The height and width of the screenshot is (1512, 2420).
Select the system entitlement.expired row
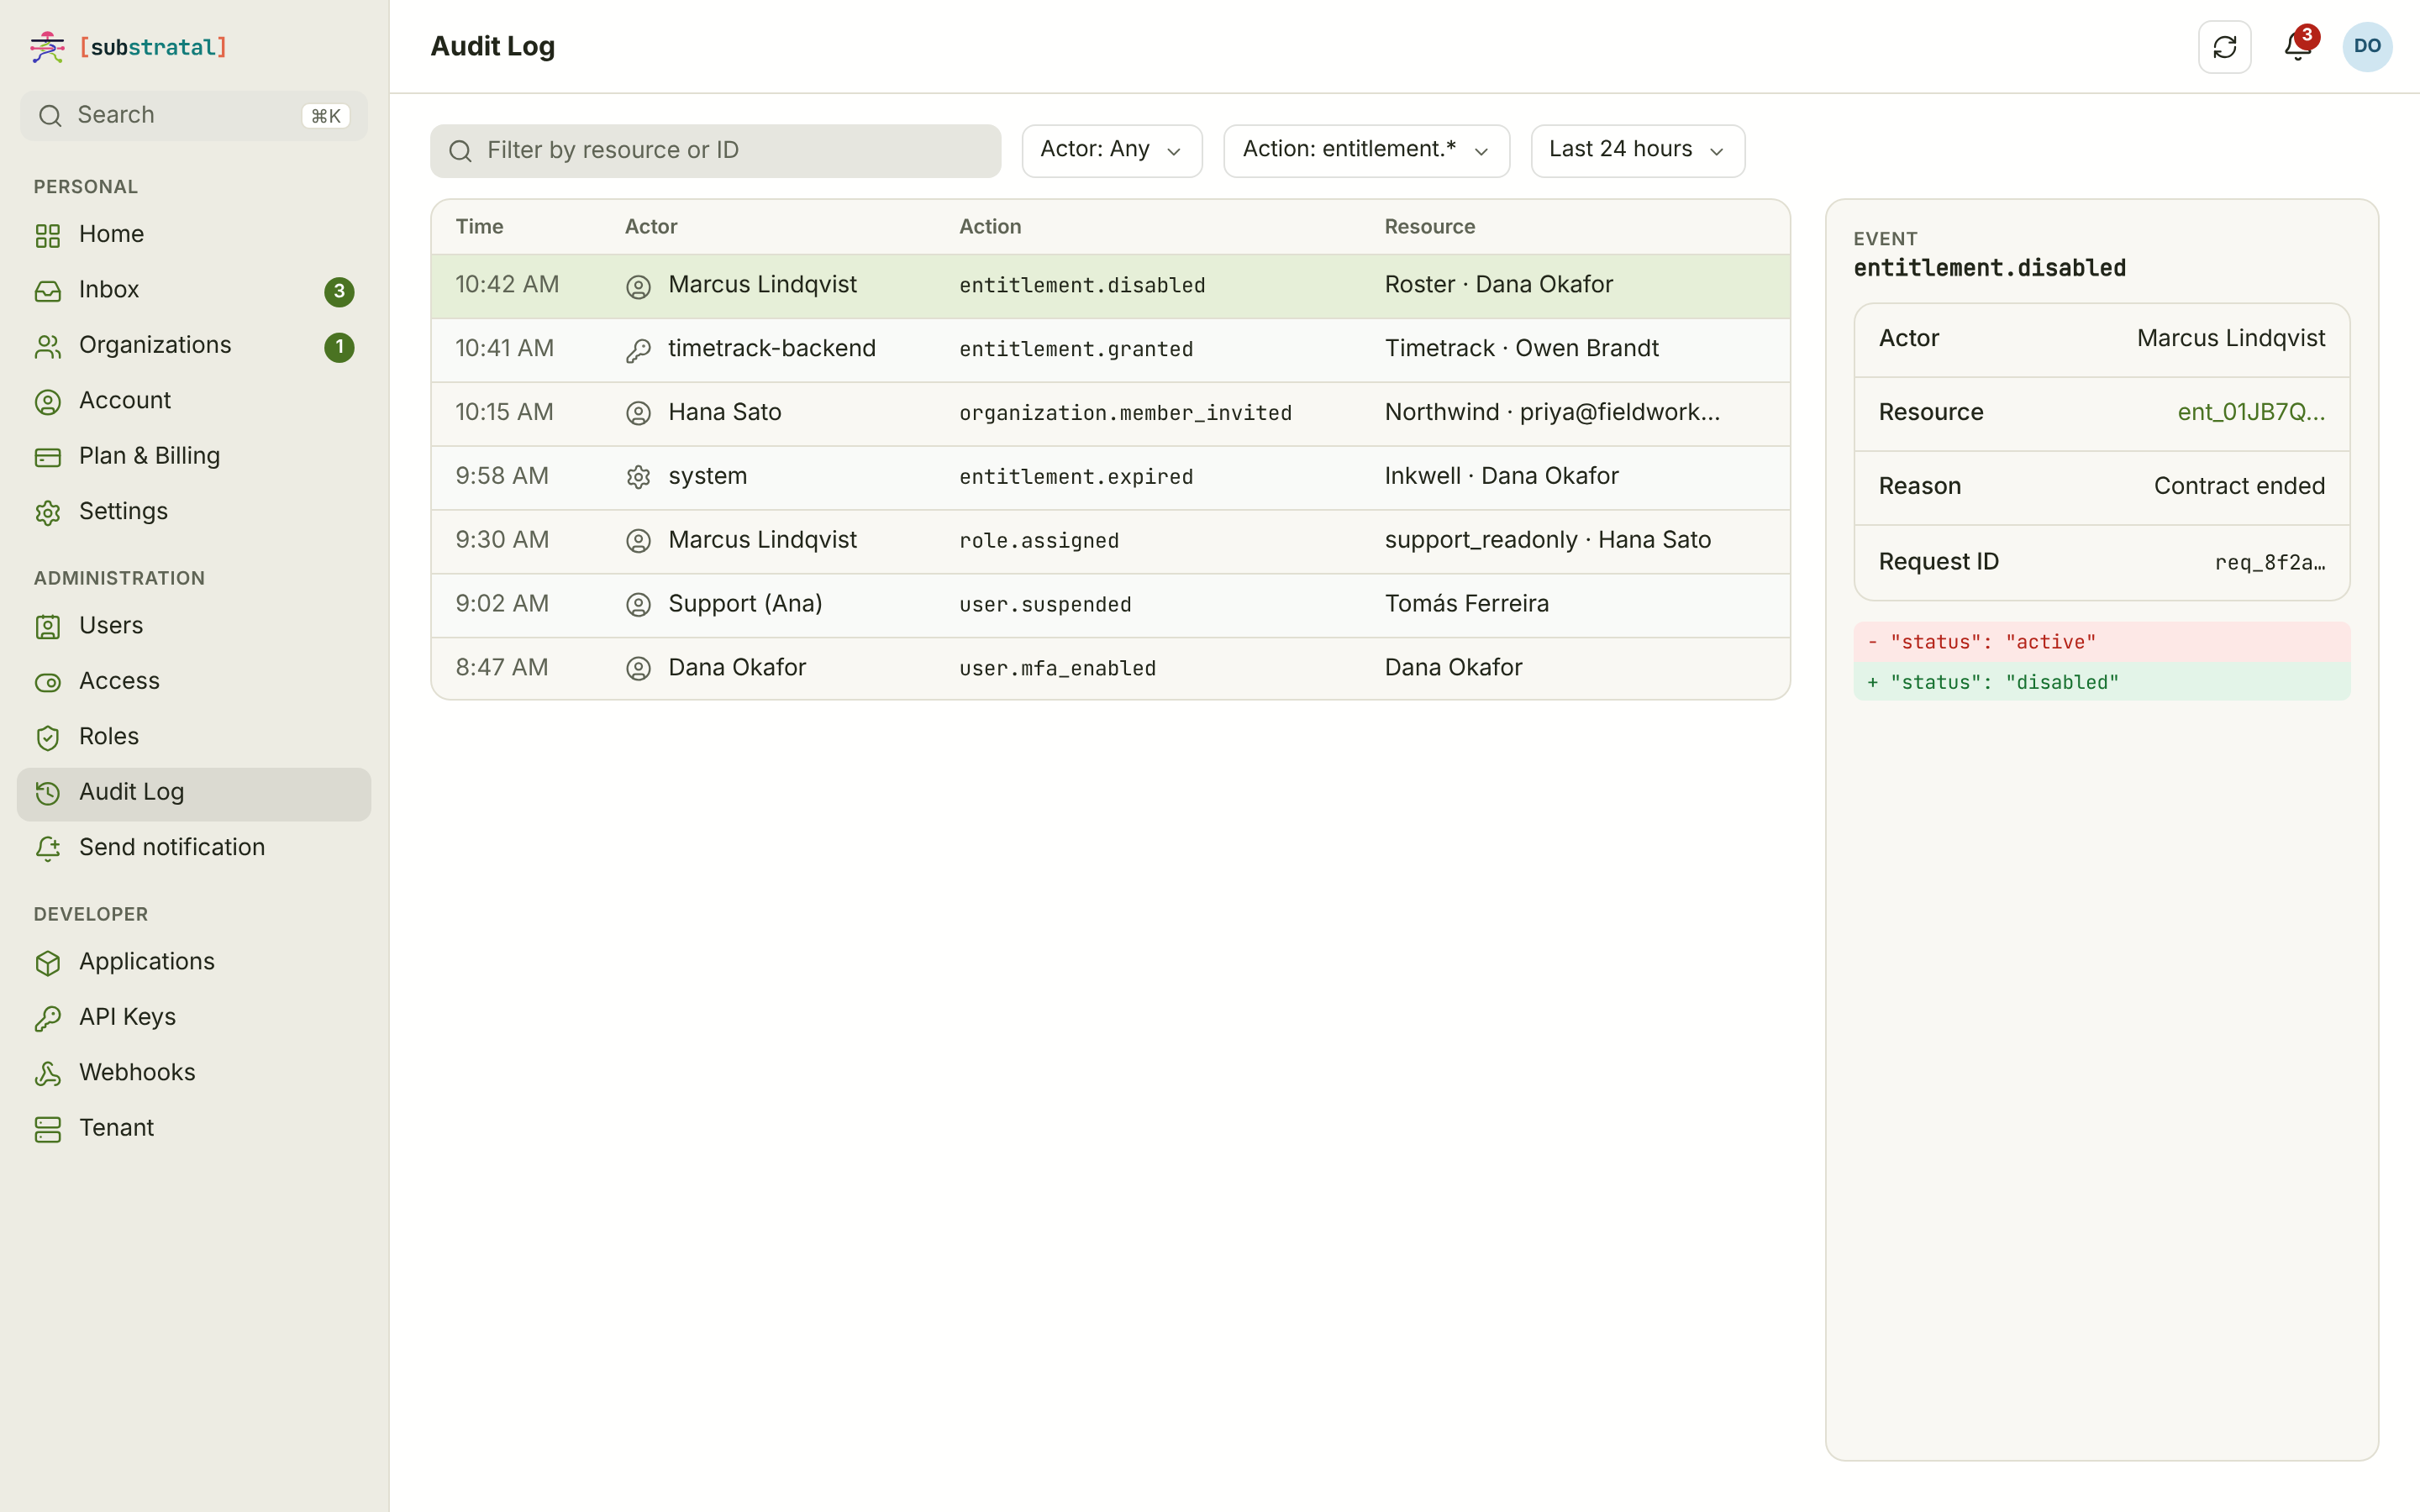1110,477
